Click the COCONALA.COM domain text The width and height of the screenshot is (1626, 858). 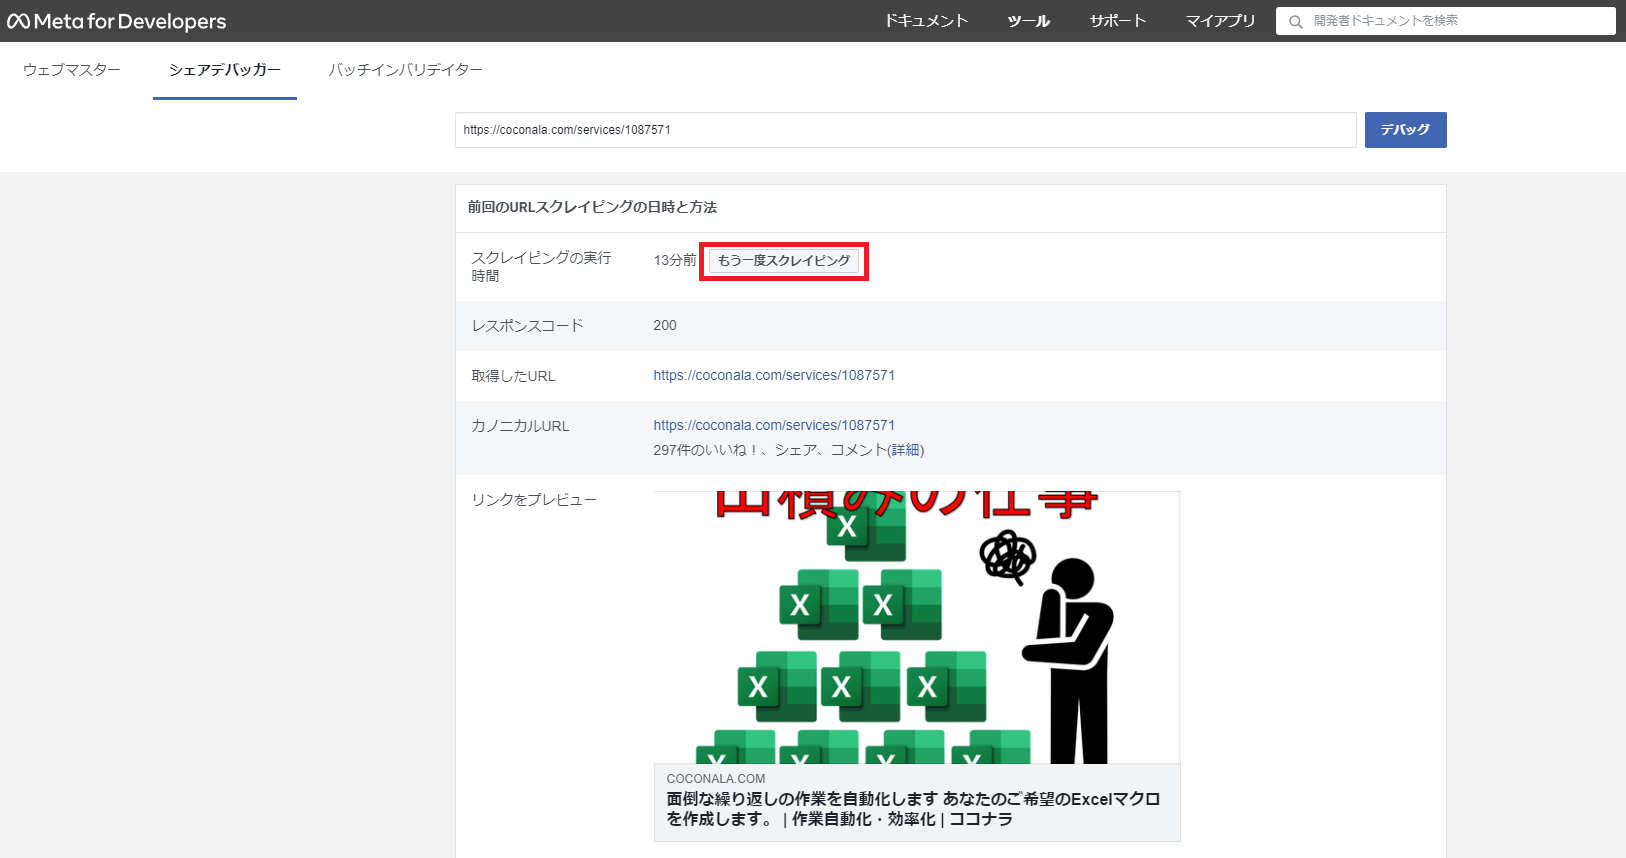tap(716, 779)
